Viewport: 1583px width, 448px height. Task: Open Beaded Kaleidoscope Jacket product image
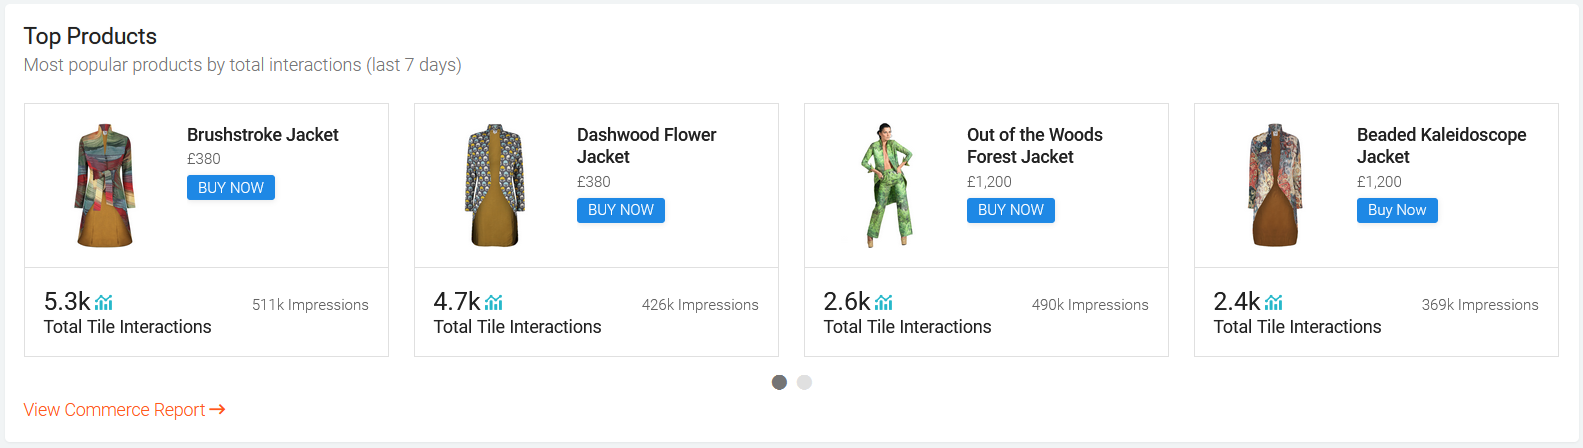coord(1275,186)
